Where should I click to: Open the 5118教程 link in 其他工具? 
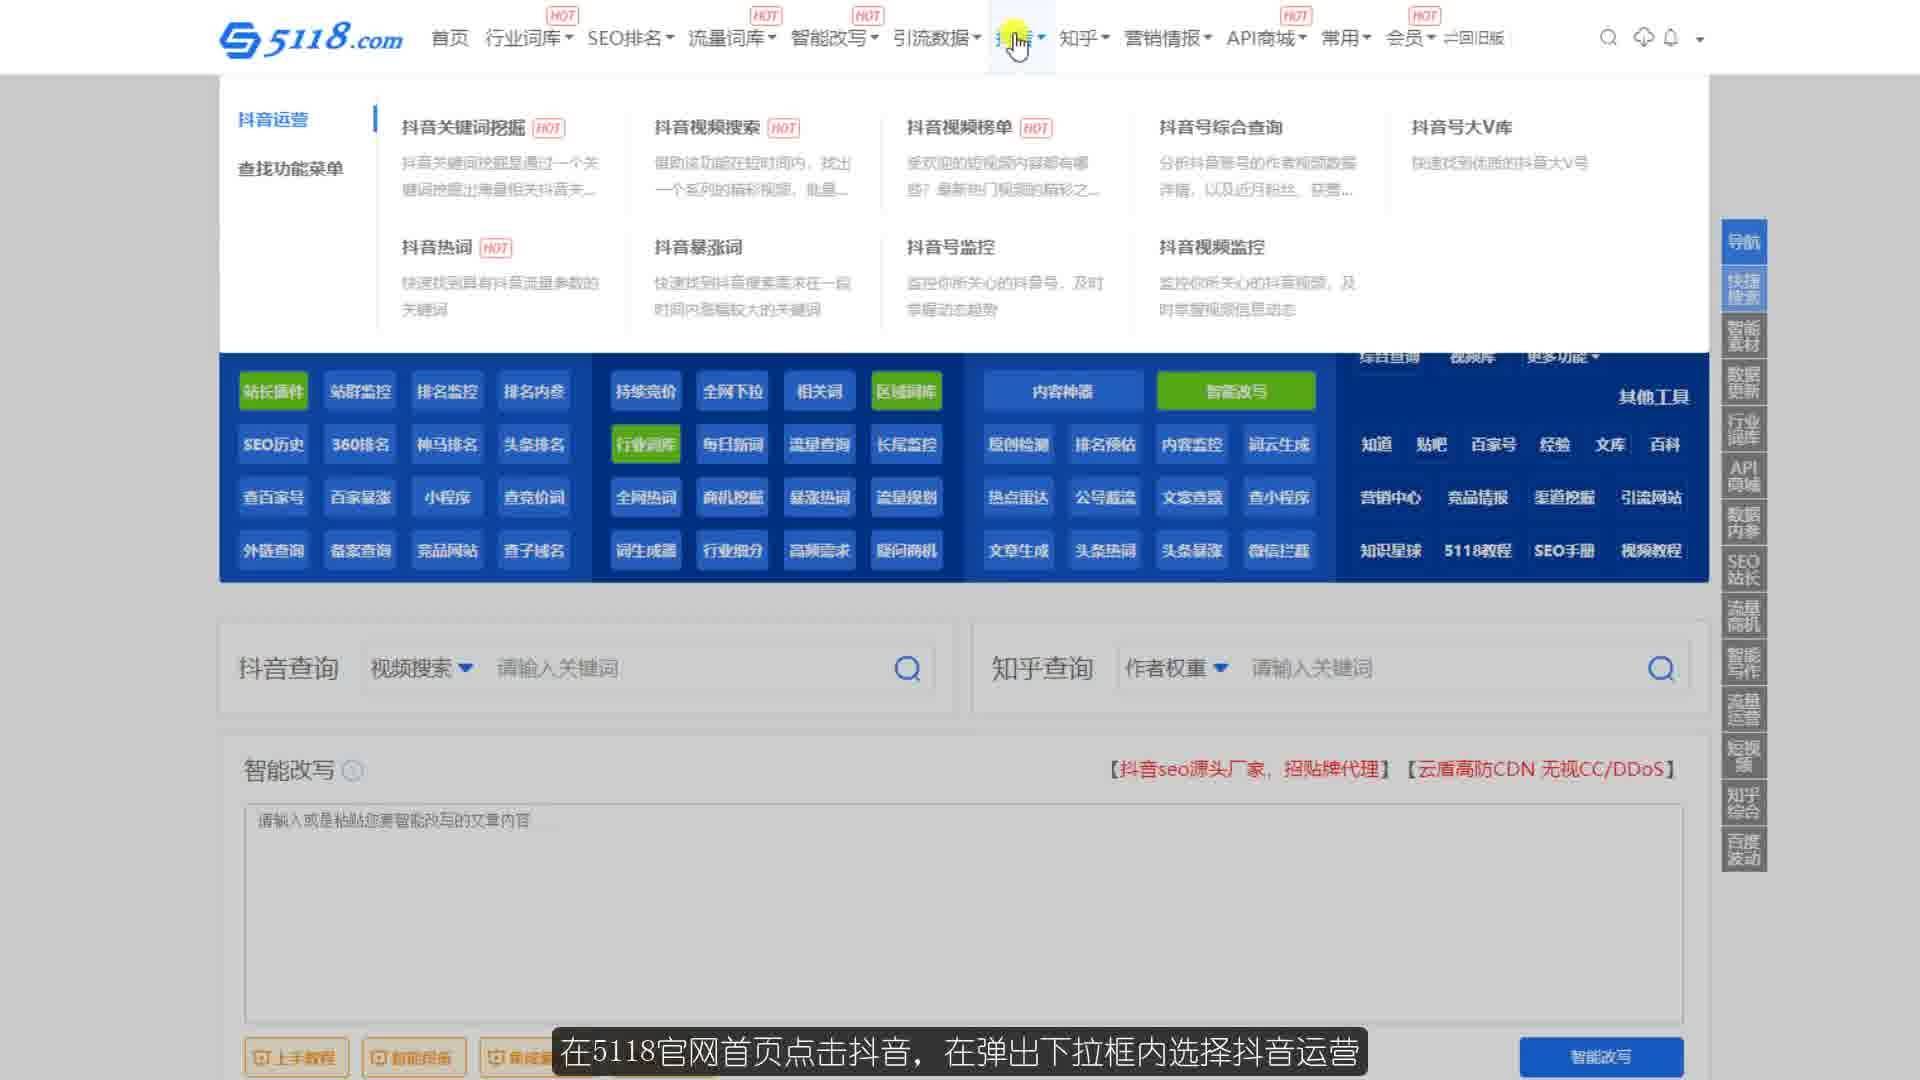(x=1477, y=550)
